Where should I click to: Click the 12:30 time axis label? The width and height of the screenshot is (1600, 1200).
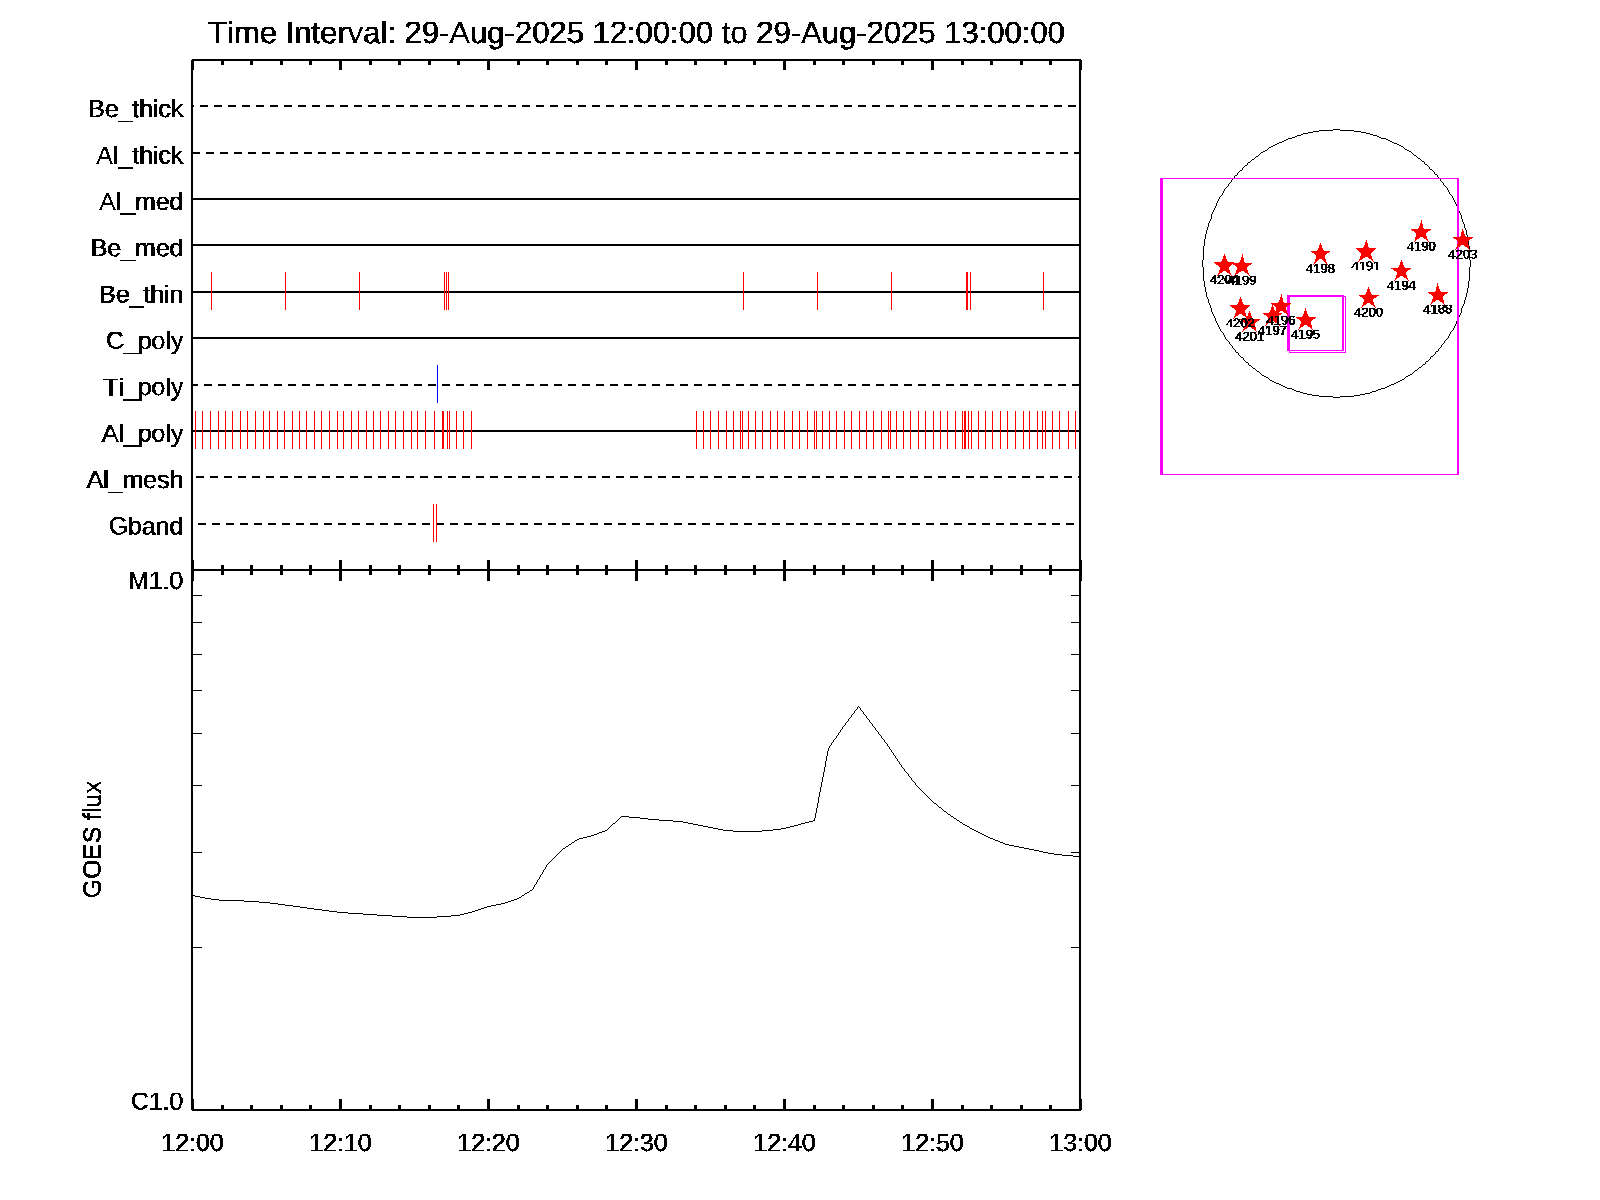pyautogui.click(x=636, y=1142)
